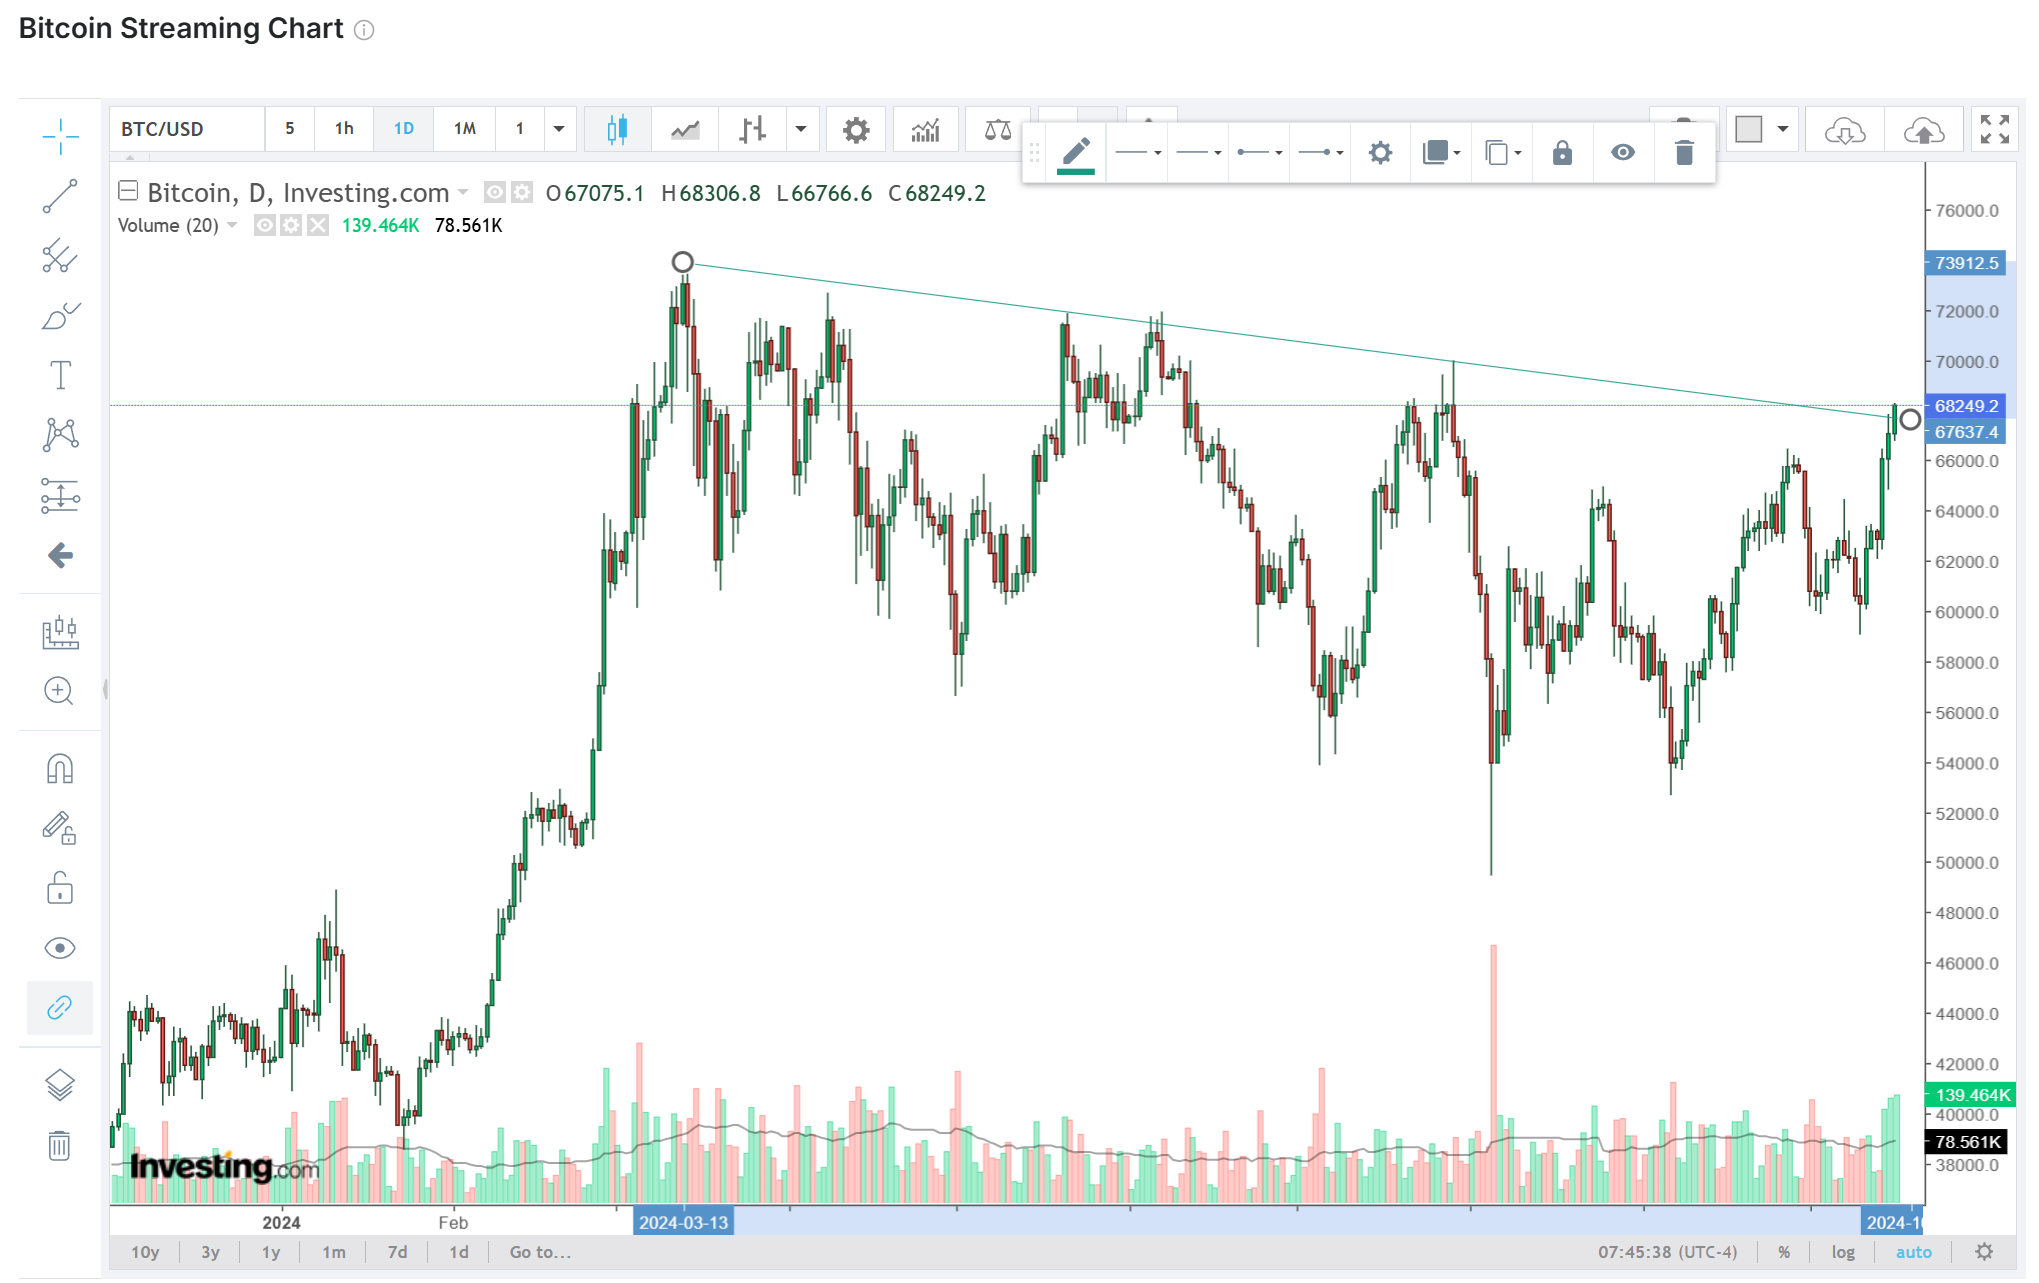Screen dimensions: 2039x1283
Task: Expand the Volume (20) indicator menu
Action: [x=233, y=225]
